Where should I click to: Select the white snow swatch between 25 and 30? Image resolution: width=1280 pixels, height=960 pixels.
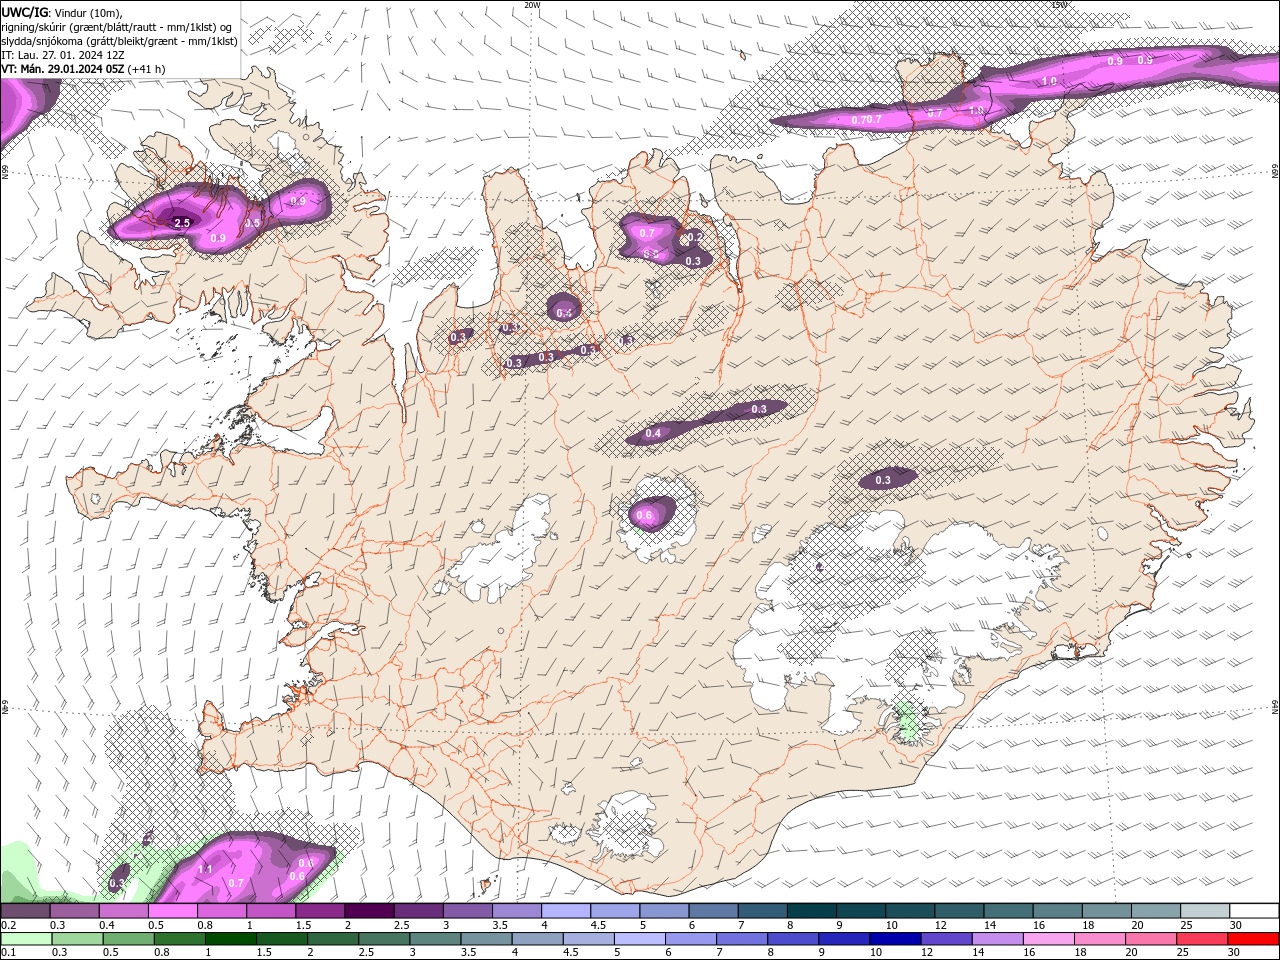click(x=1205, y=911)
